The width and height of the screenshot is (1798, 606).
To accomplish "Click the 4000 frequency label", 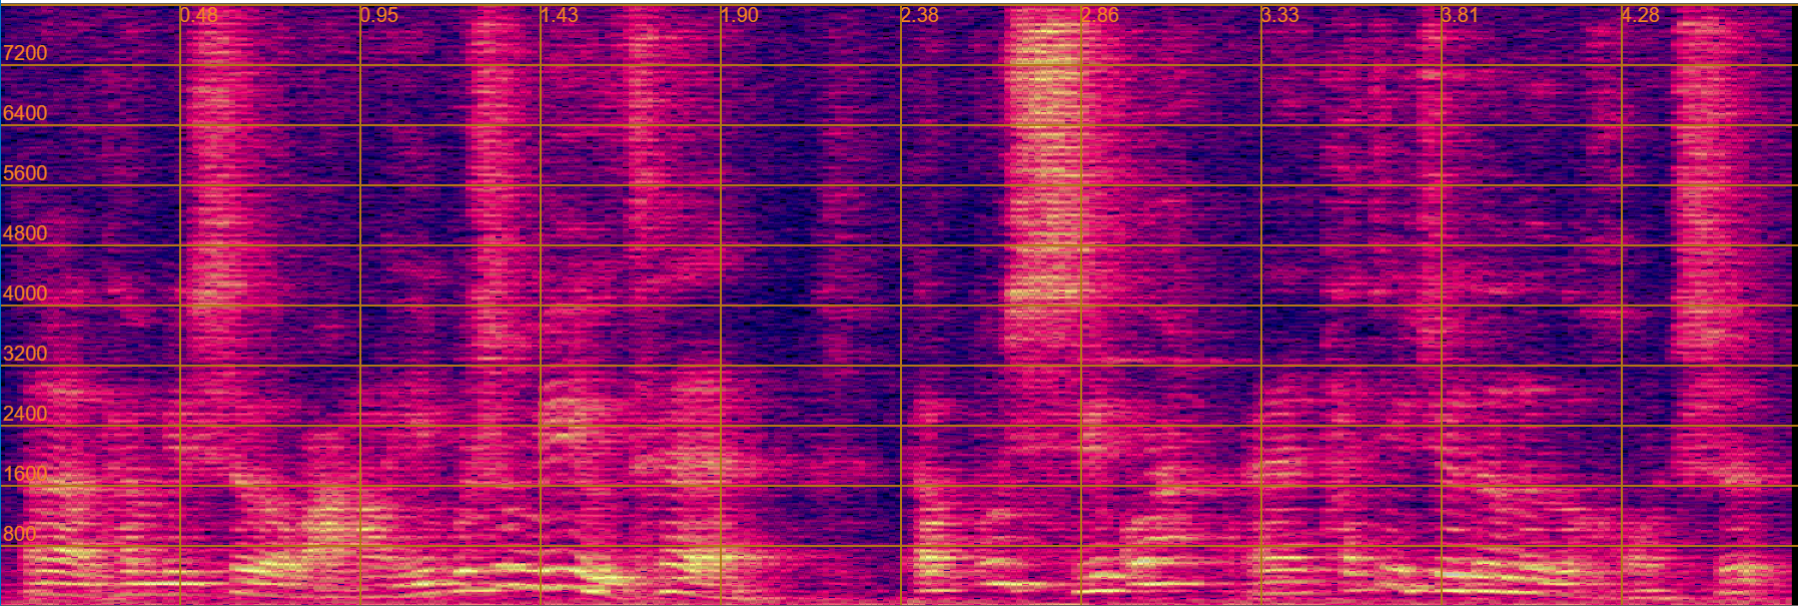I will click(x=25, y=293).
